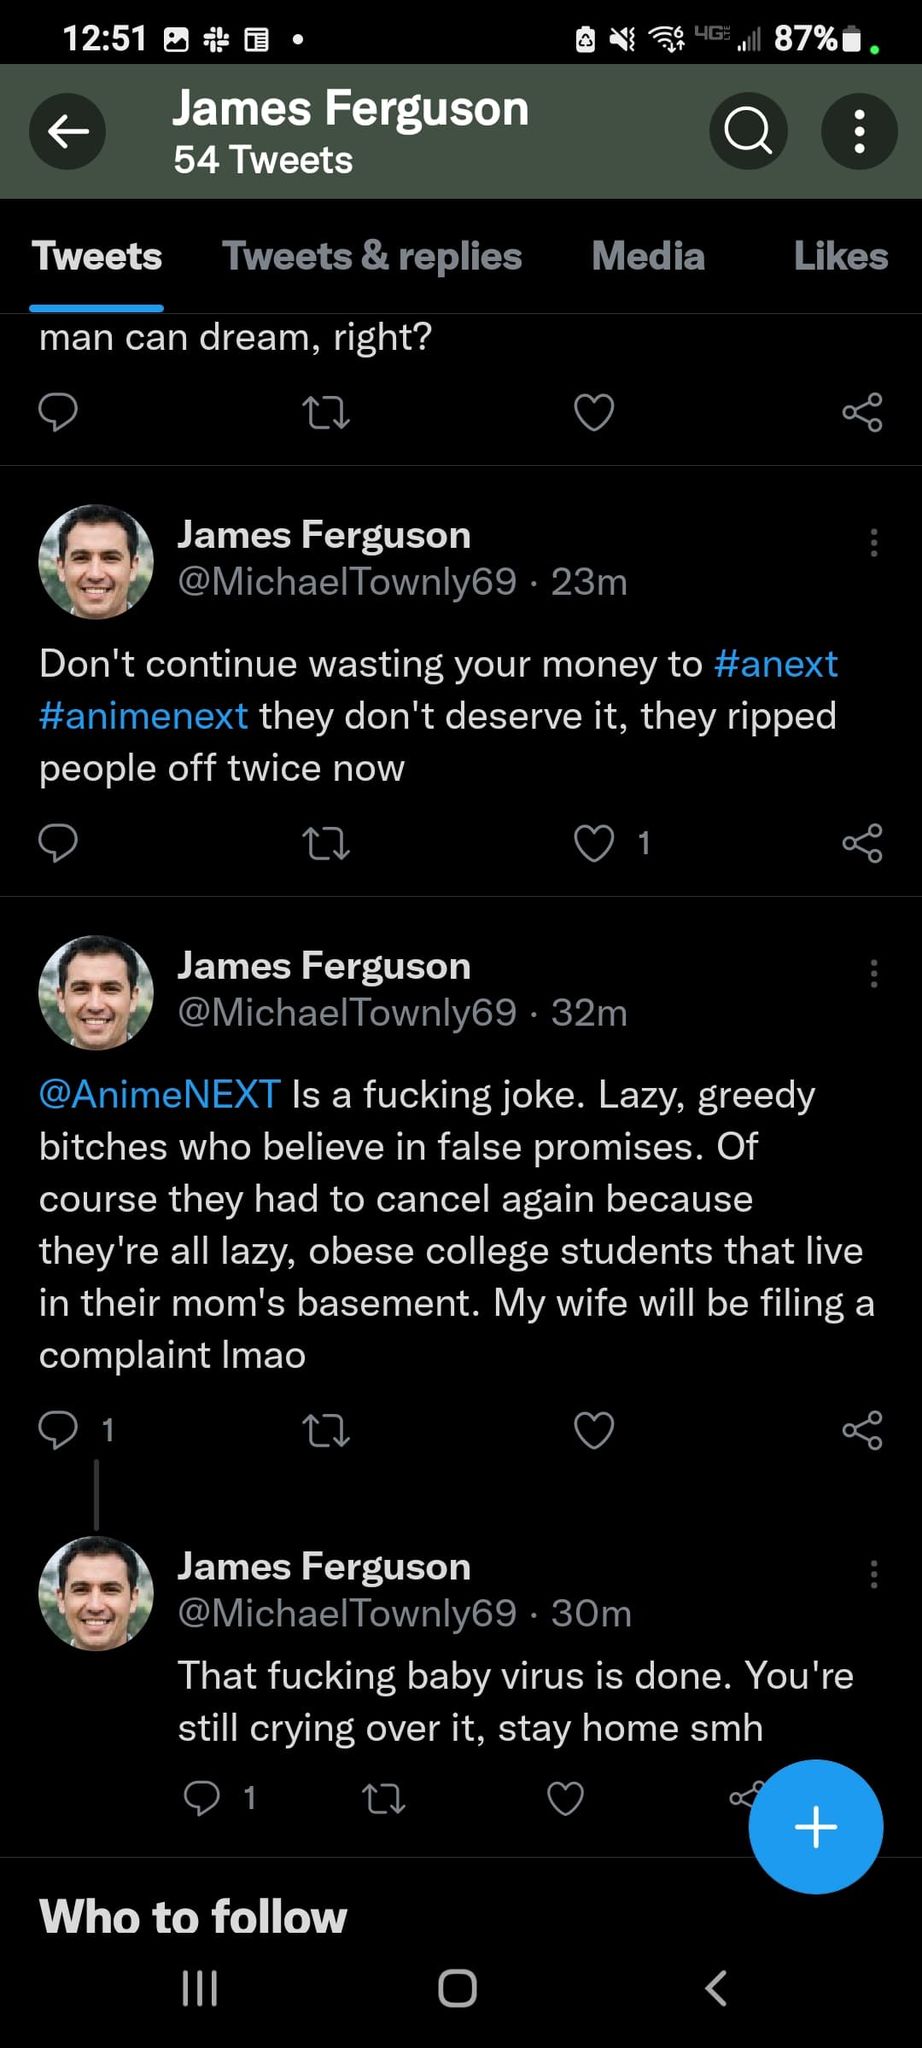Reply to the #animenext tweet
The image size is (922, 2048).
[58, 843]
